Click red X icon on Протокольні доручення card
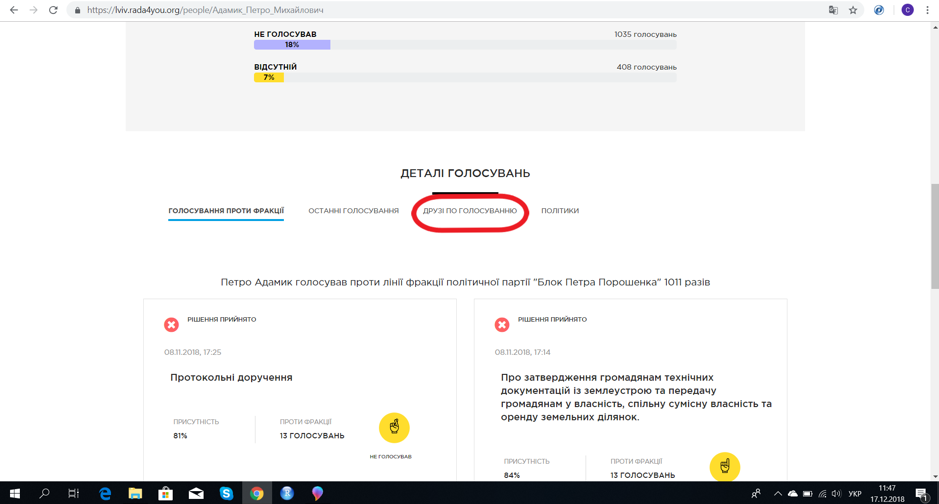Screen dimensions: 939x504 click(171, 324)
